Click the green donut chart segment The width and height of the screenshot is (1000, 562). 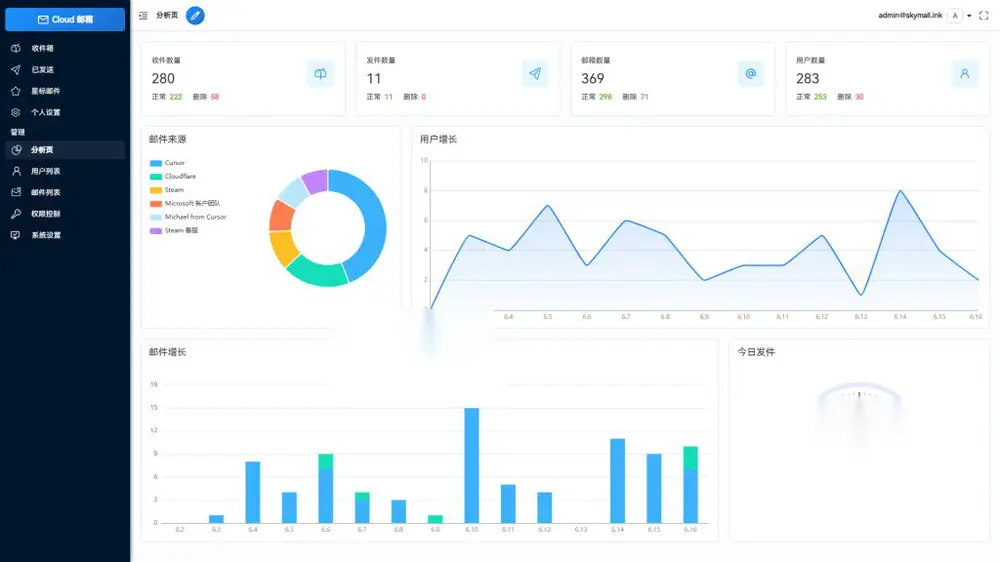[318, 273]
